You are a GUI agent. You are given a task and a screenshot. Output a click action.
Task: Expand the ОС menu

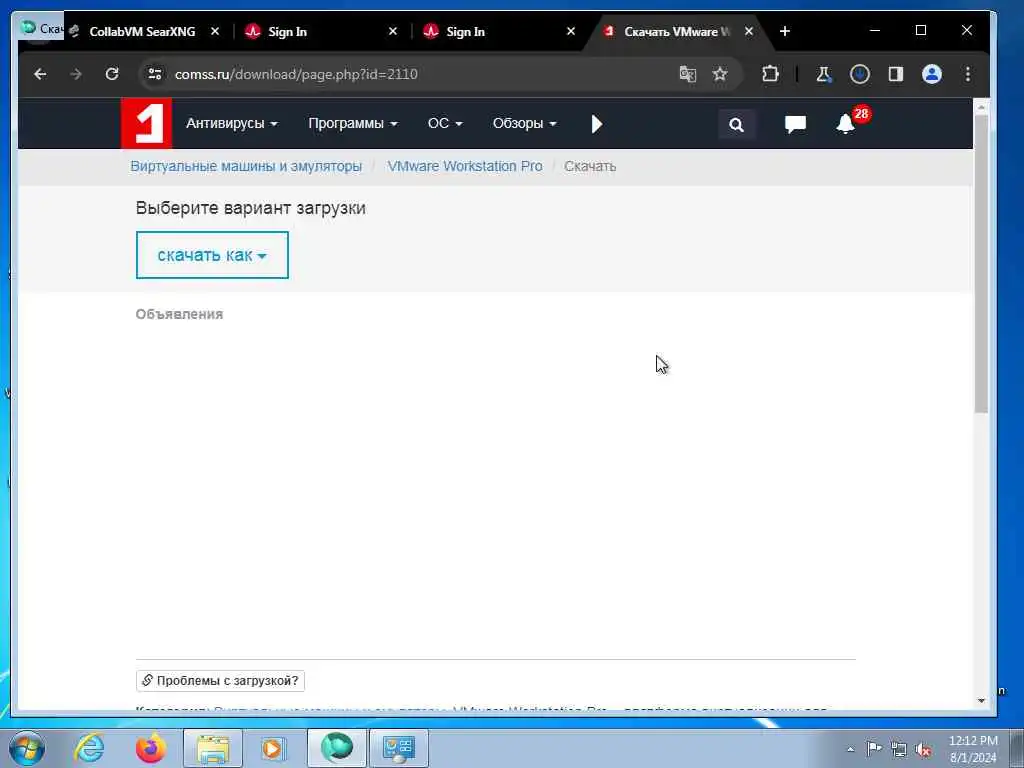click(x=445, y=123)
